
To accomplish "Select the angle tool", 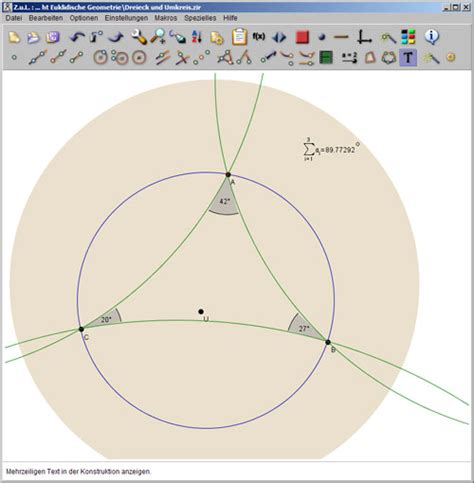I will coord(226,57).
